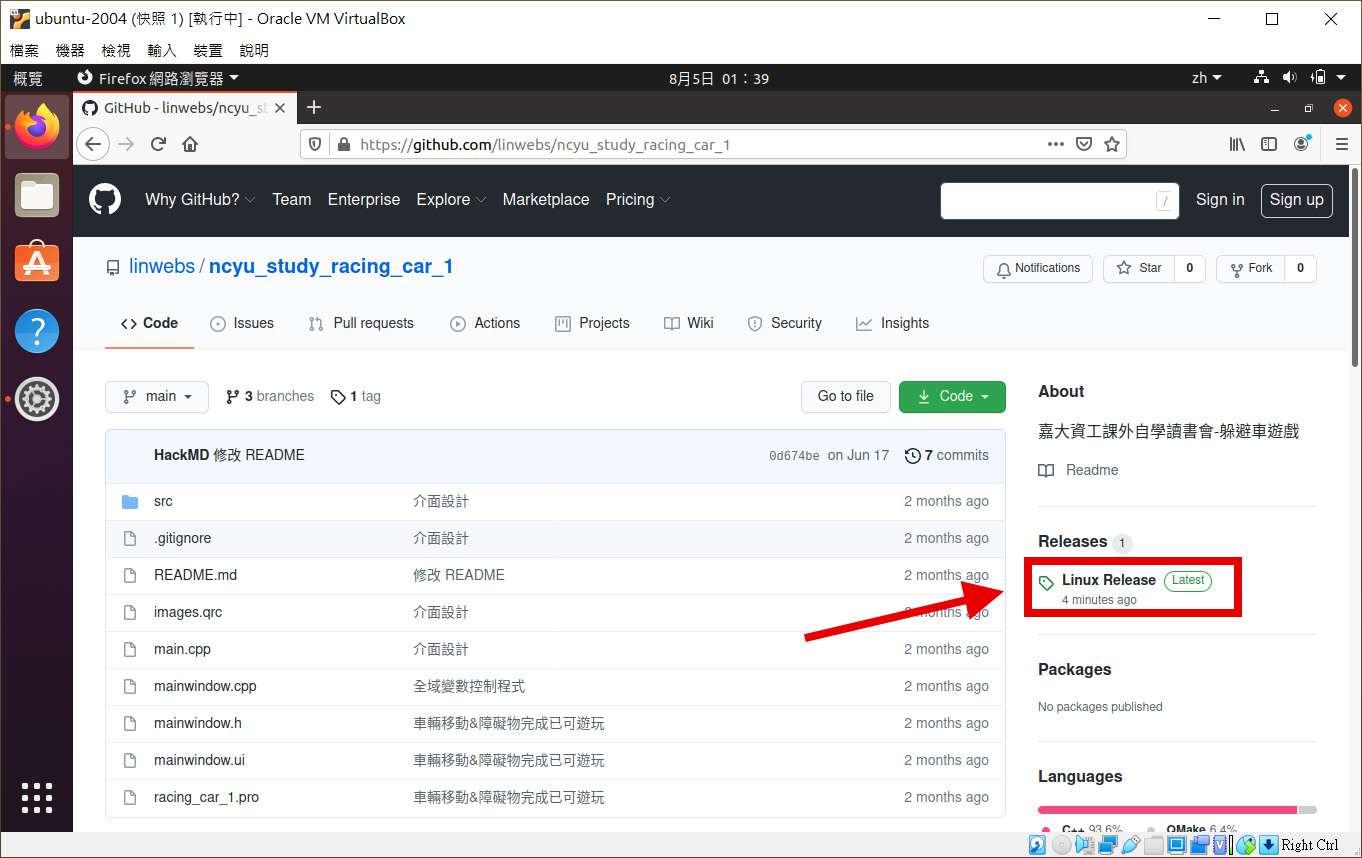Screen dimensions: 1362x858
Task: Expand the Why GitHub? menu
Action: [200, 200]
